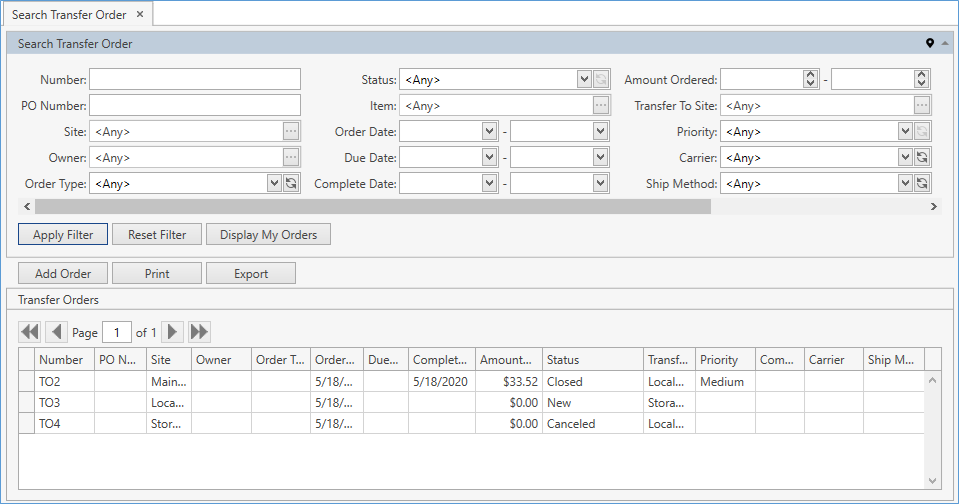
Task: Click the horizontal scrollbar in filter panel
Action: [372, 206]
